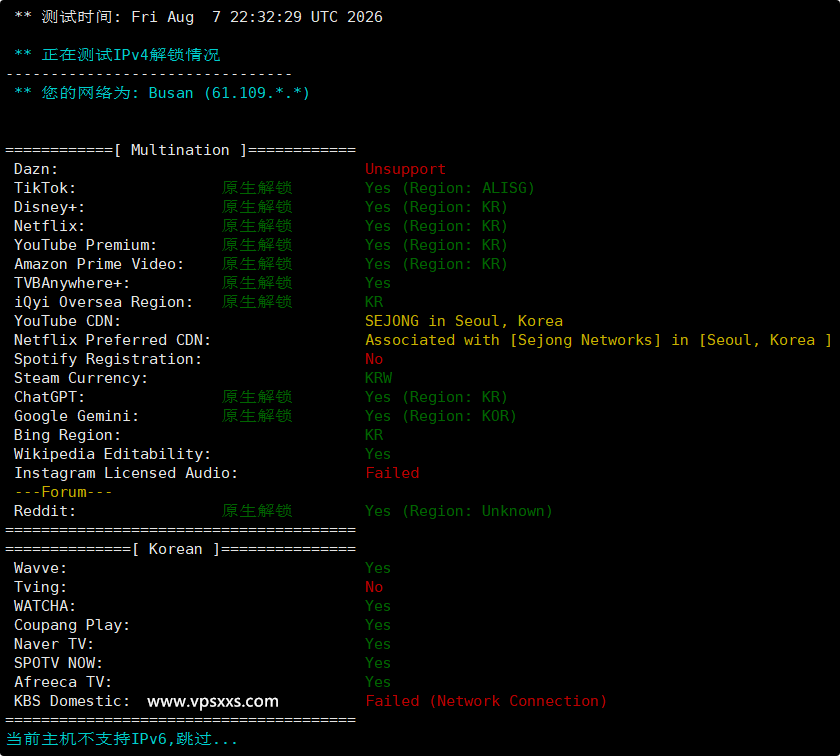Select red 'Failed' Instagram Licensed Audio result
Image resolution: width=840 pixels, height=756 pixels.
(x=392, y=473)
